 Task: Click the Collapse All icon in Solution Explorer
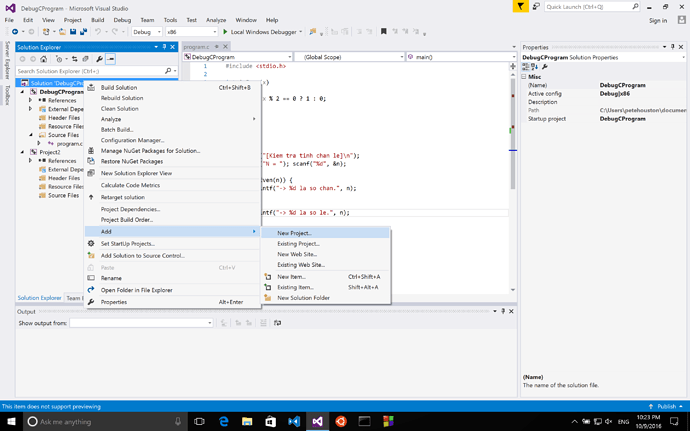pyautogui.click(x=85, y=59)
